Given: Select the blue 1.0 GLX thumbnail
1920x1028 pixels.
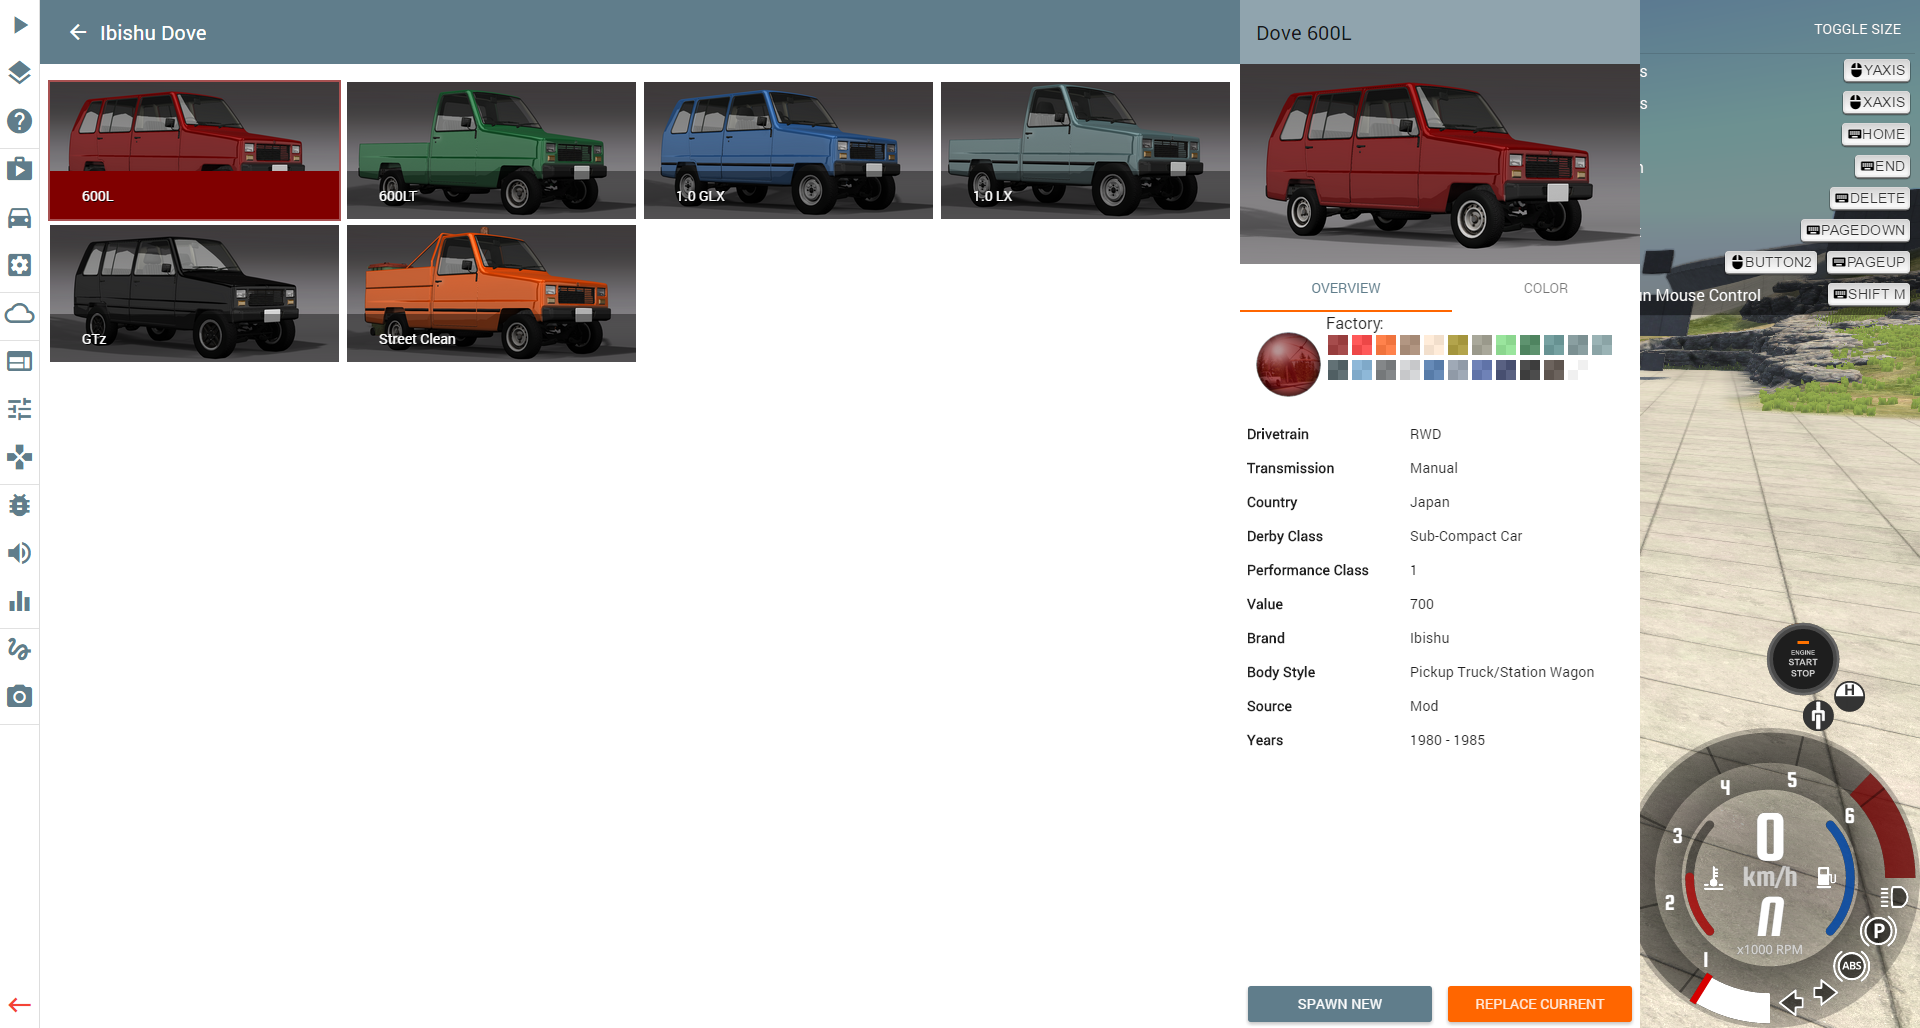Looking at the screenshot, I should 788,150.
